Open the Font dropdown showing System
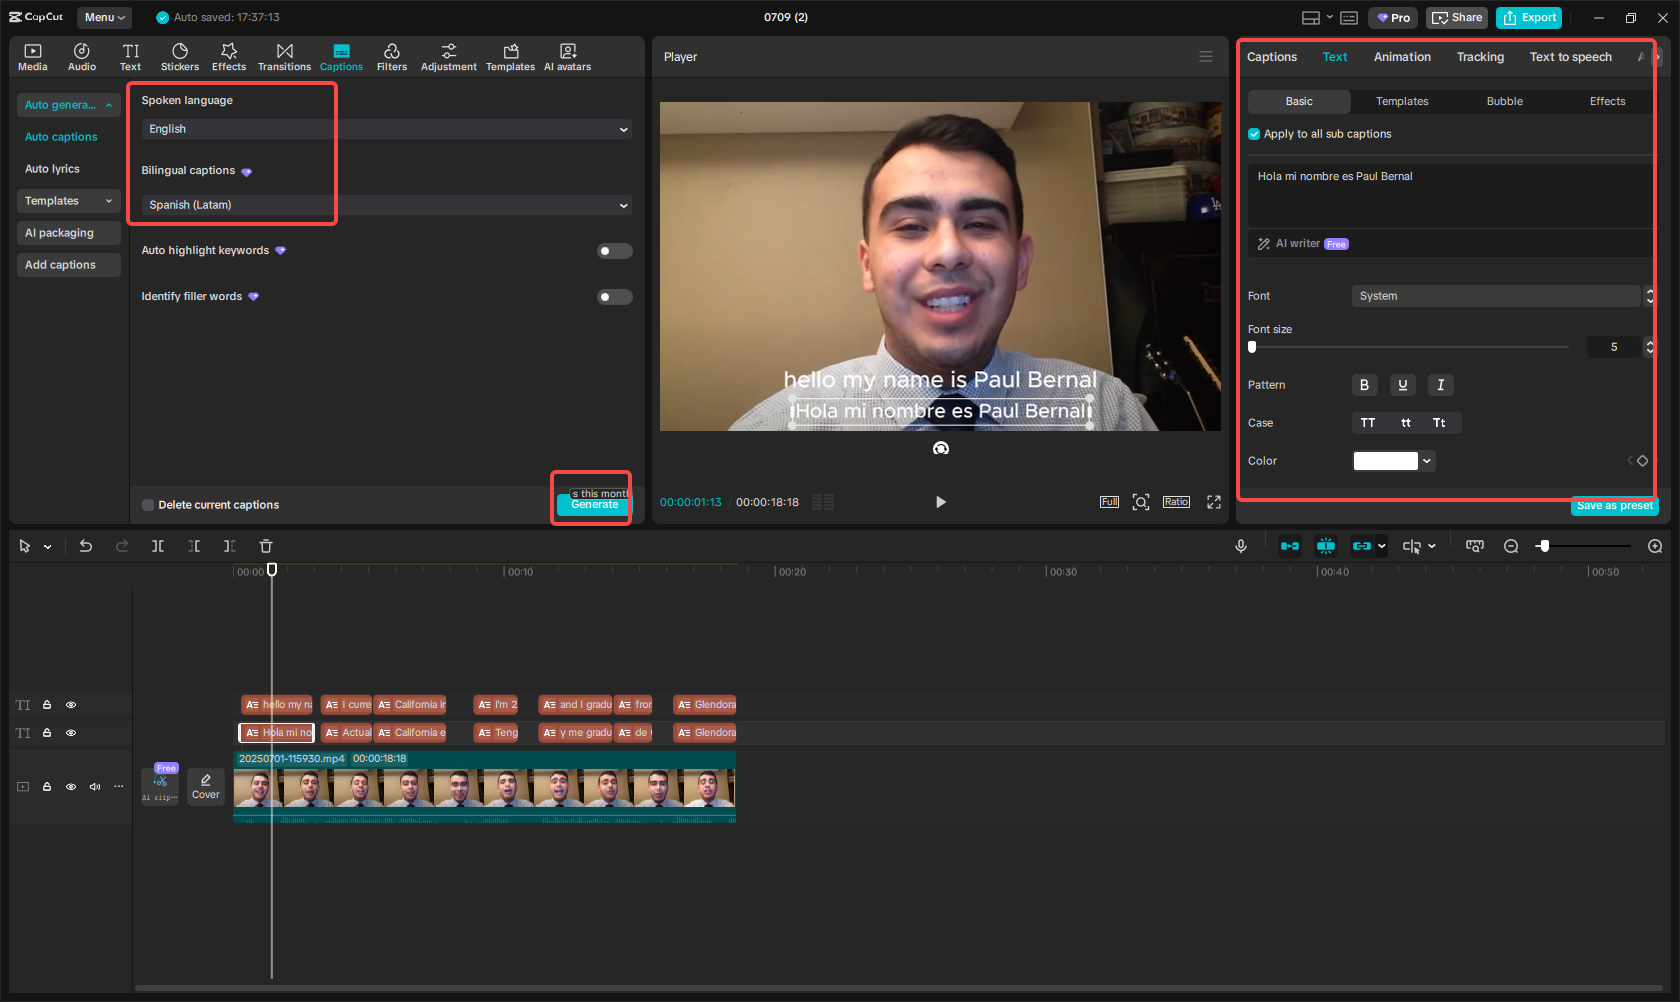 pos(1496,295)
